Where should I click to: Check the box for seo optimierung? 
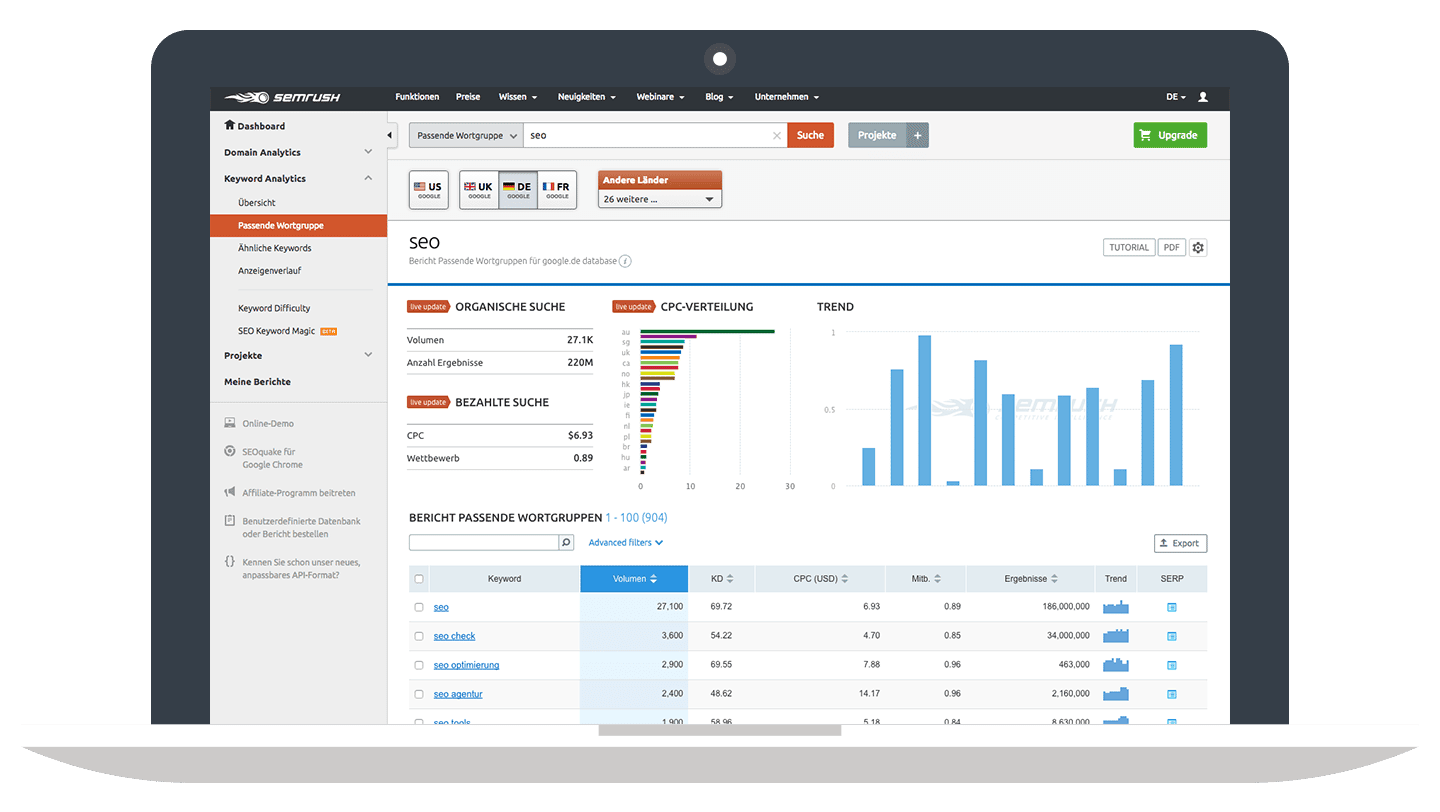tap(419, 665)
